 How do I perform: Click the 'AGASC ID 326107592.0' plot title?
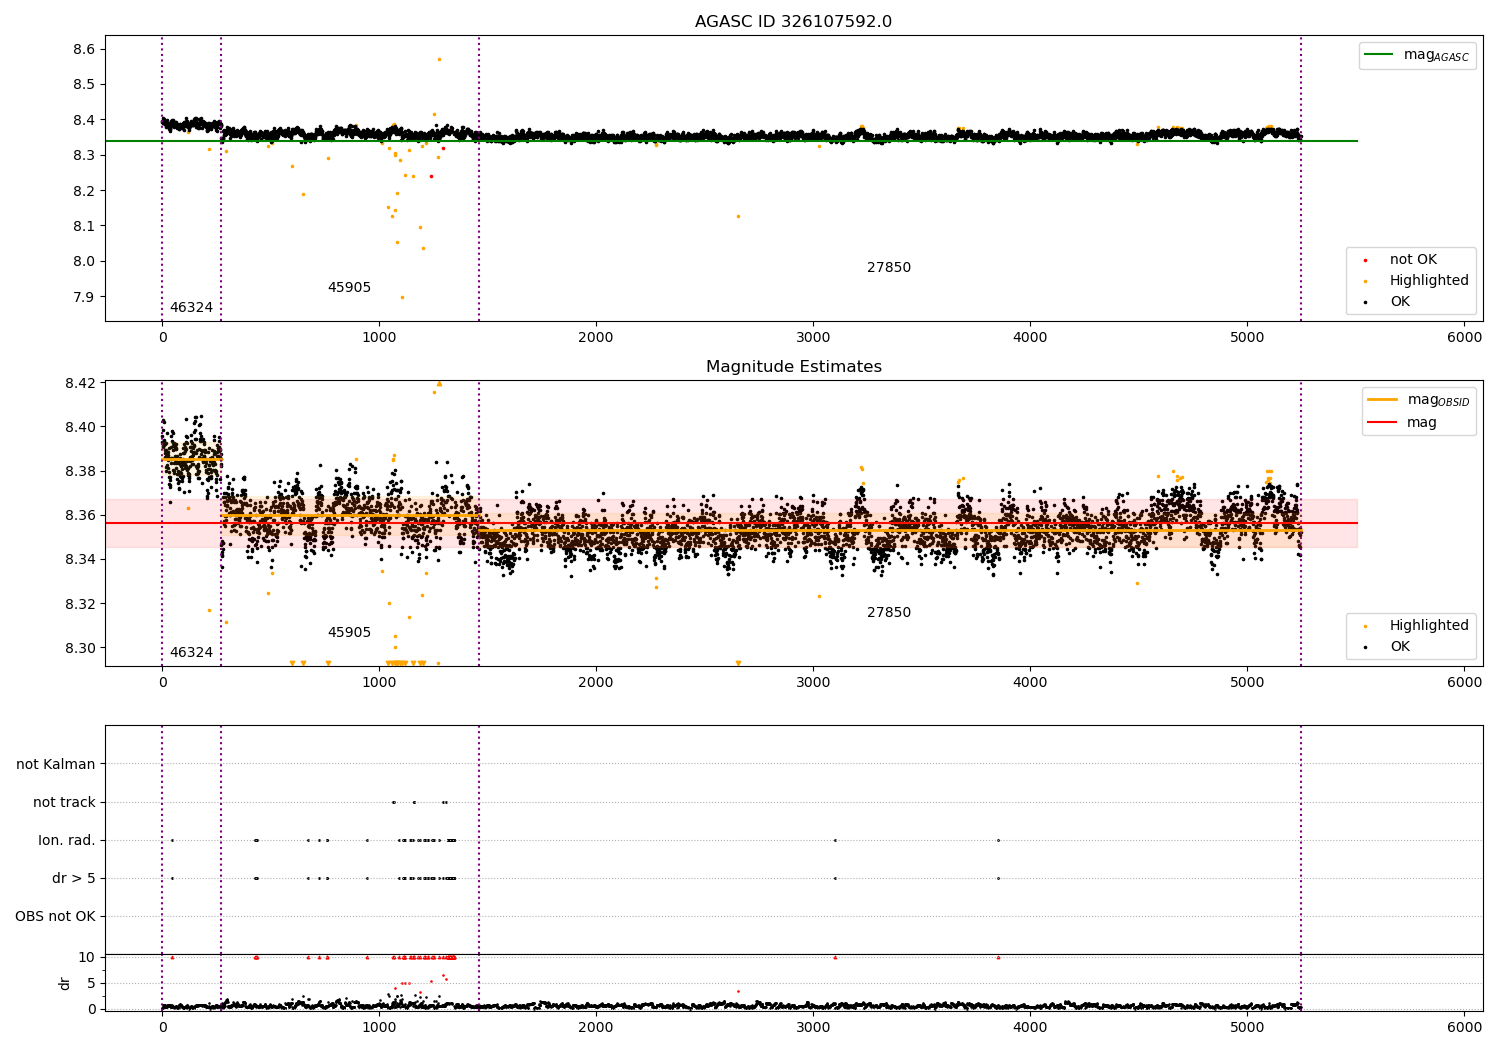(x=793, y=22)
